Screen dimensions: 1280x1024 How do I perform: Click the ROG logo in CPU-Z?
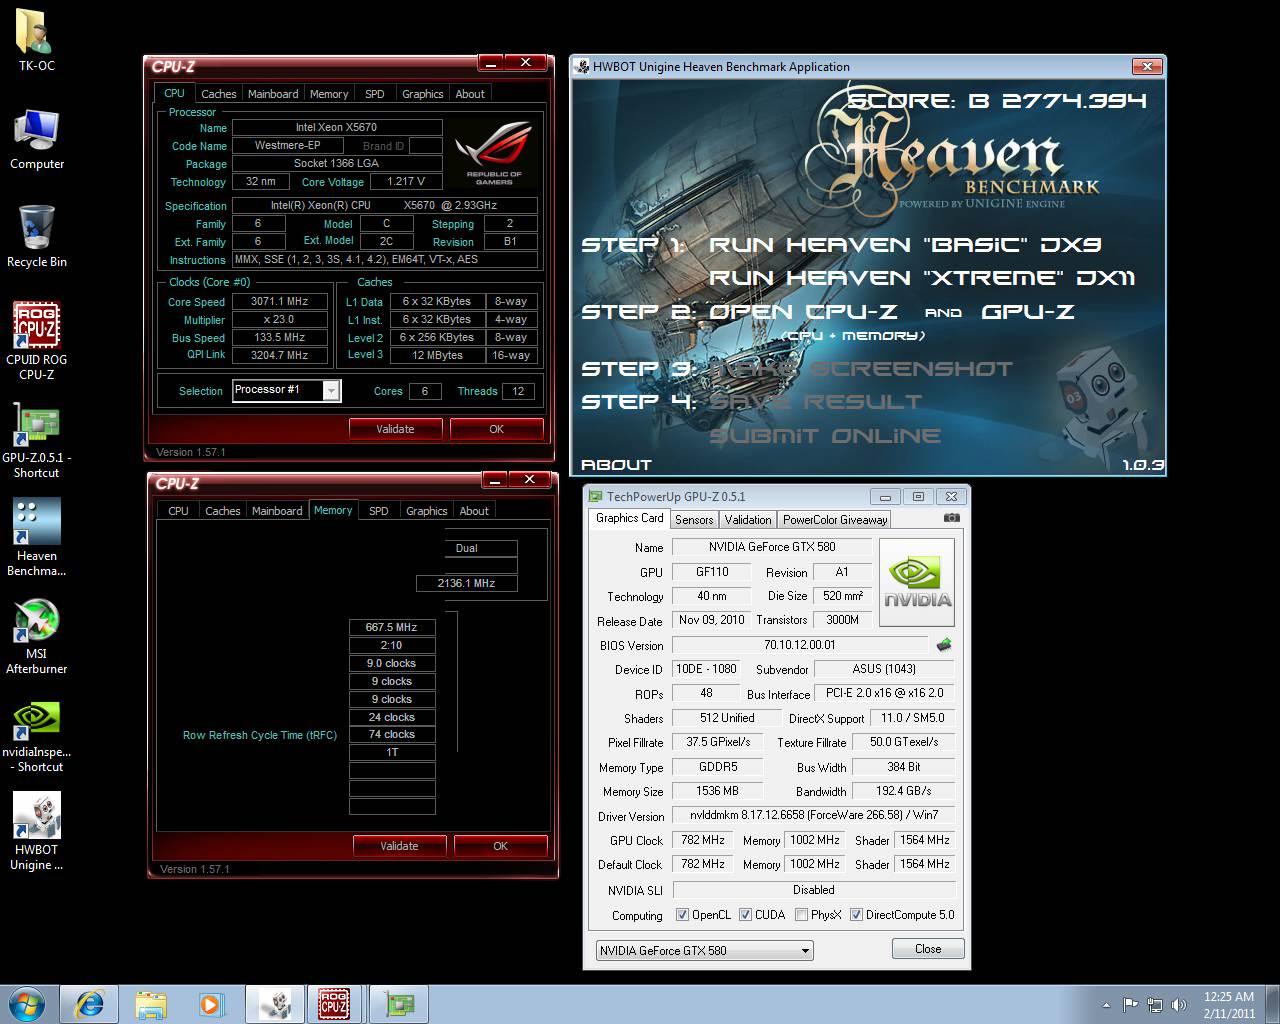click(494, 153)
